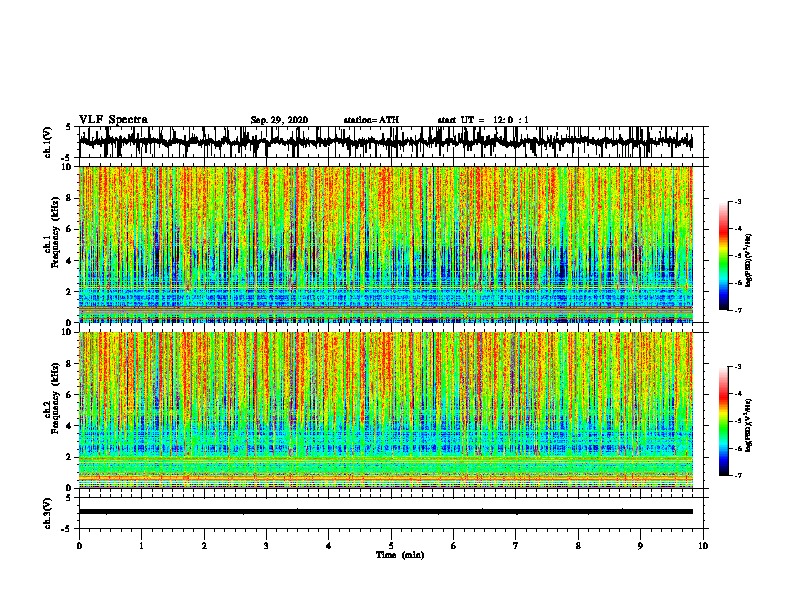Click time axis tick label "3"
The width and height of the screenshot is (792, 612).
(x=266, y=546)
